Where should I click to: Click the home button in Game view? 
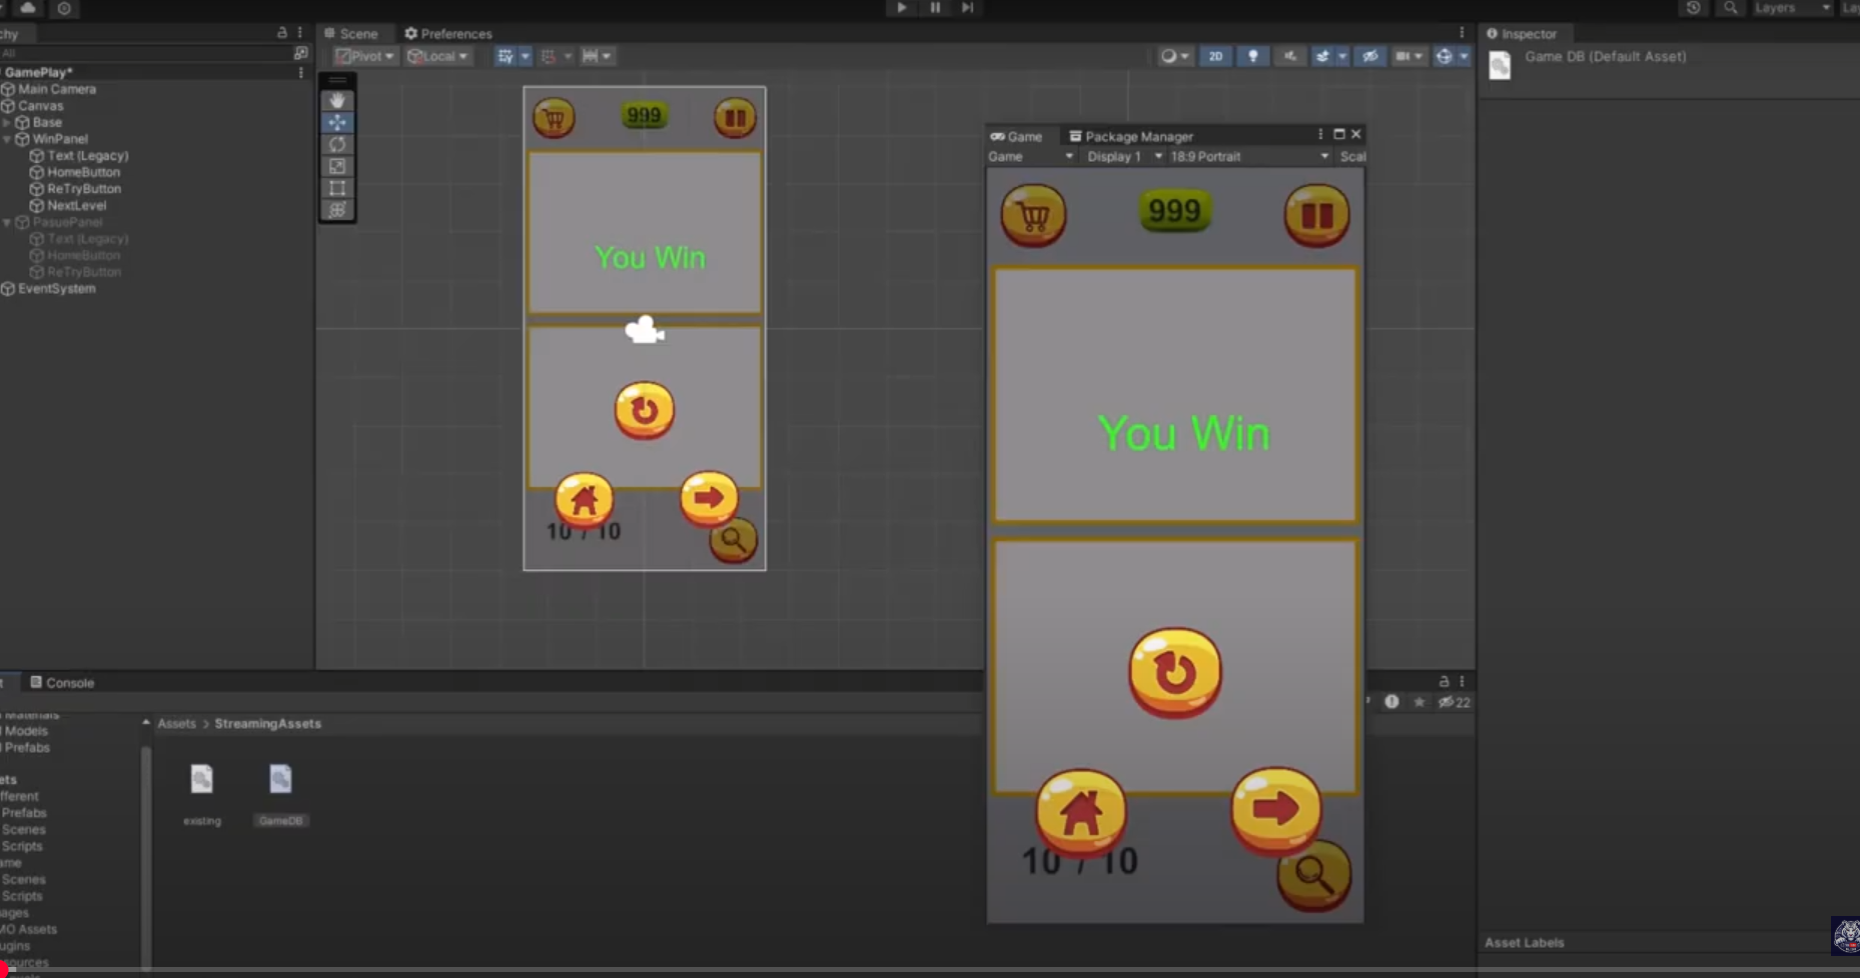[1081, 812]
